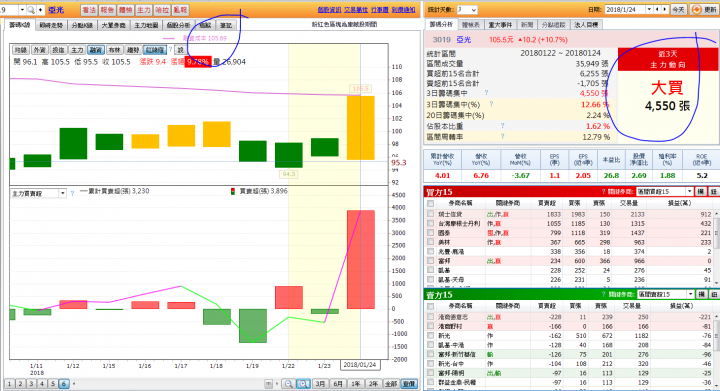Screen dimensions: 720x391
Task: Open the 重大事件 tab
Action: pos(500,24)
